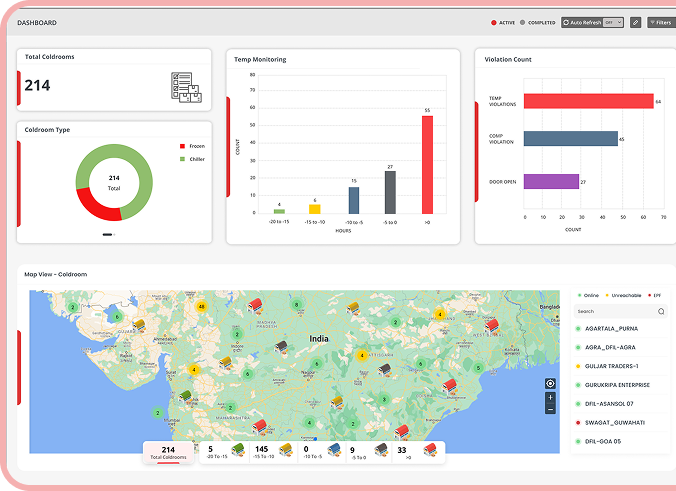Viewport: 676px width, 491px height.
Task: Click the map recenter location icon
Action: click(x=550, y=383)
